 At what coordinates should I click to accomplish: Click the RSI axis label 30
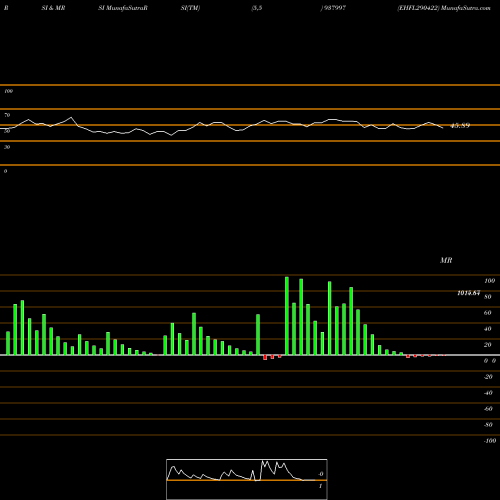click(7, 147)
